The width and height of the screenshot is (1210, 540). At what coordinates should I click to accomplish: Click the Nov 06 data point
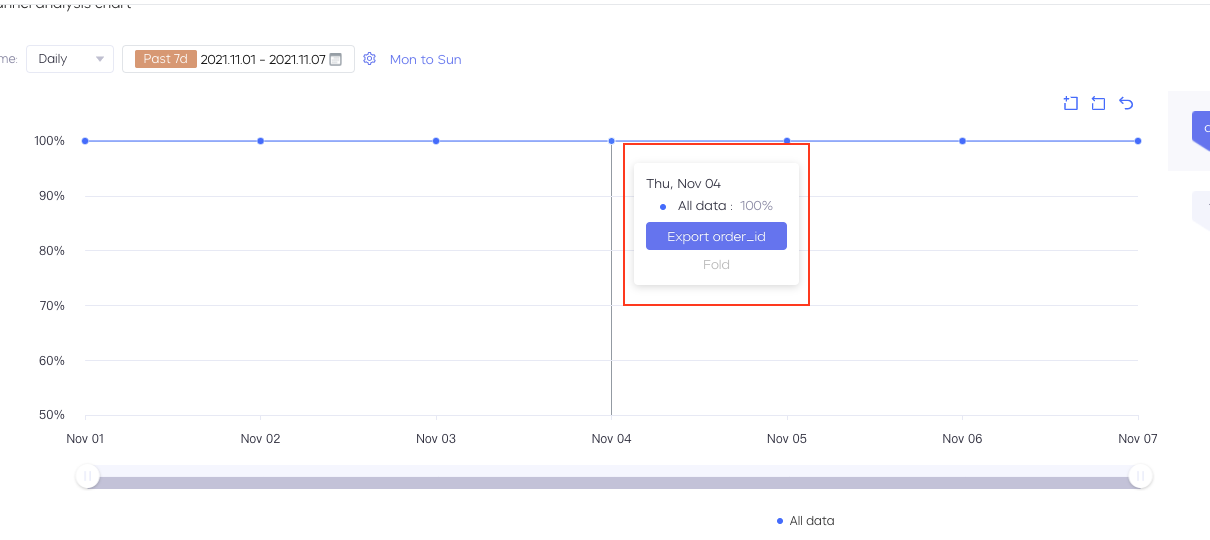point(962,141)
